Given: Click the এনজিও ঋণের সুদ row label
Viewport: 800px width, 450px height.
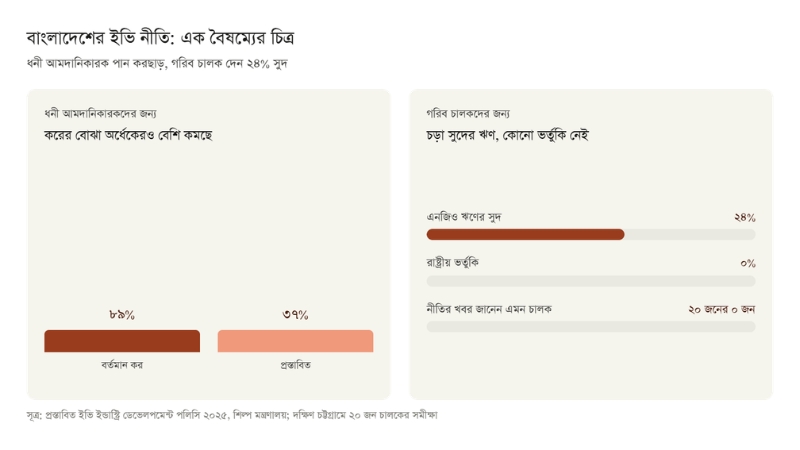Looking at the screenshot, I should click(x=464, y=217).
